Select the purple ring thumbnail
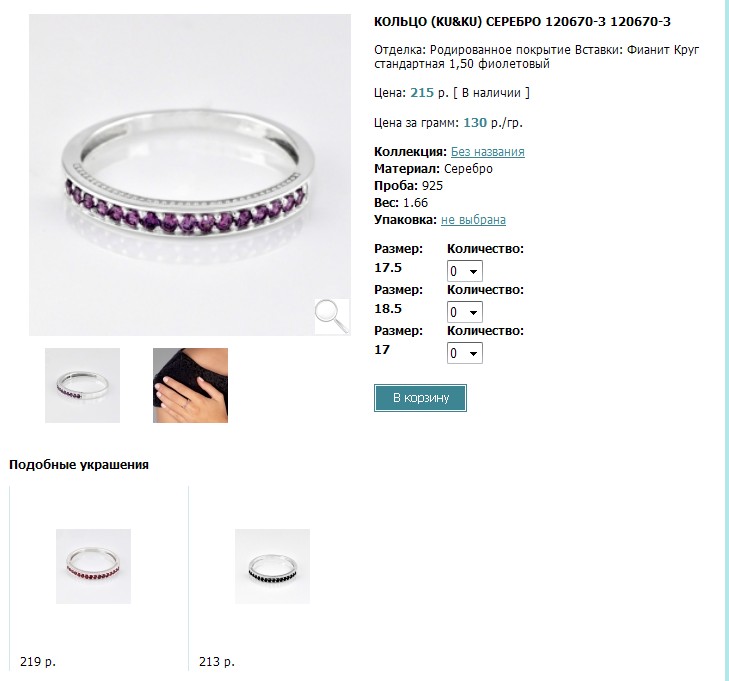This screenshot has height=681, width=729. [x=82, y=385]
